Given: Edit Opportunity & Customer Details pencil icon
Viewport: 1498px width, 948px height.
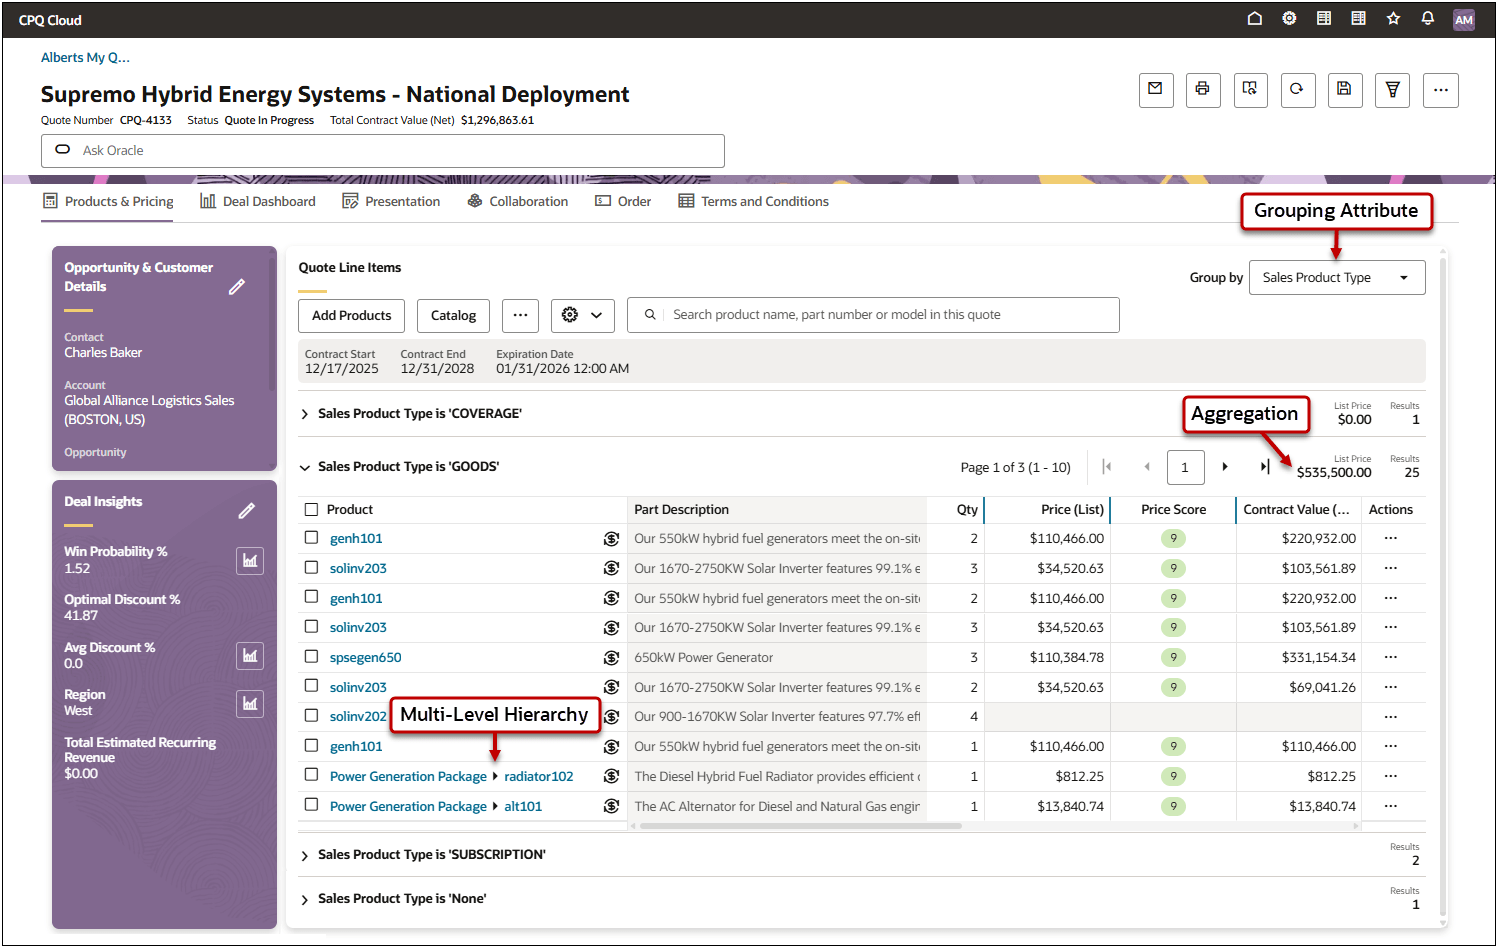Looking at the screenshot, I should 237,287.
